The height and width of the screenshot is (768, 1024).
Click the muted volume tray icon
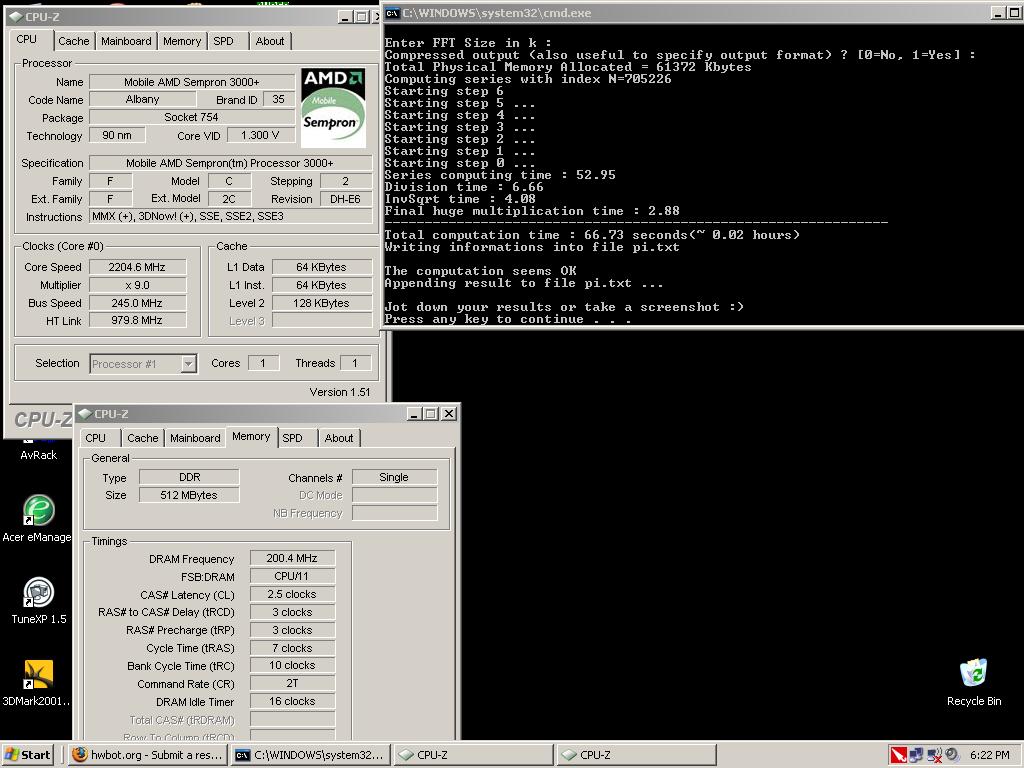tap(935, 755)
